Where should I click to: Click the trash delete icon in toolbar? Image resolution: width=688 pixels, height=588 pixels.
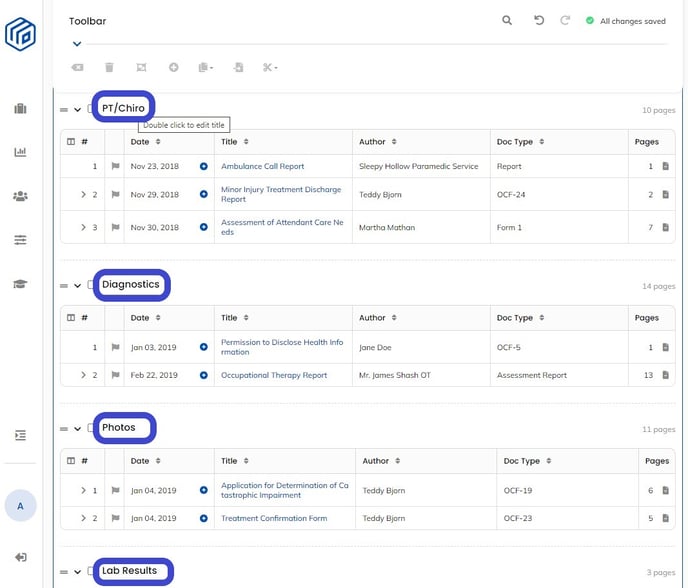(x=109, y=67)
